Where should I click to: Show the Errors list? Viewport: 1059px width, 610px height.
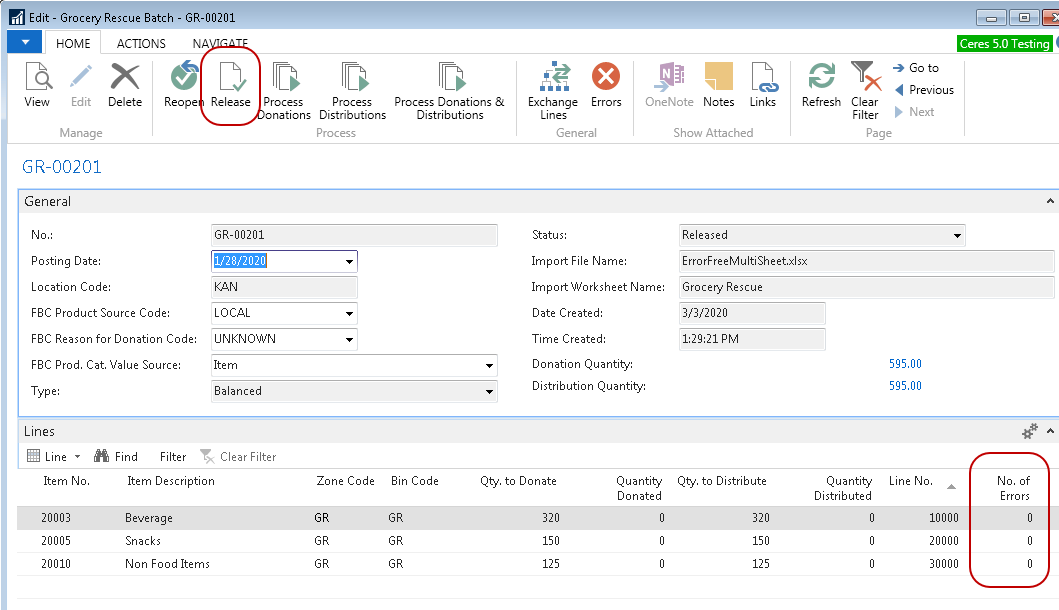[x=606, y=84]
